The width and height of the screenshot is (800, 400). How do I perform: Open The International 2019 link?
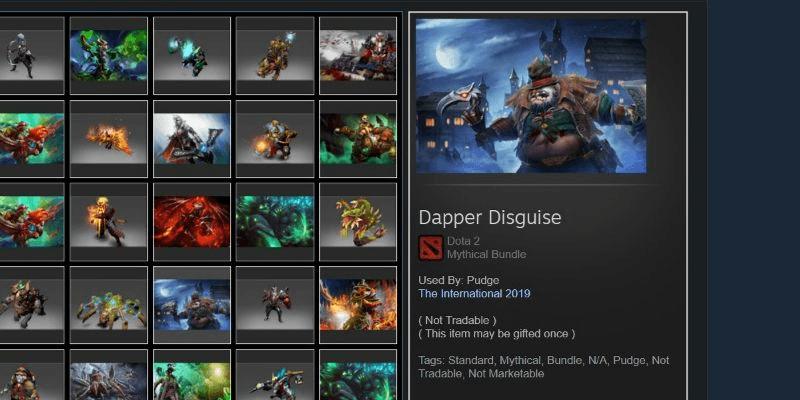pos(474,293)
